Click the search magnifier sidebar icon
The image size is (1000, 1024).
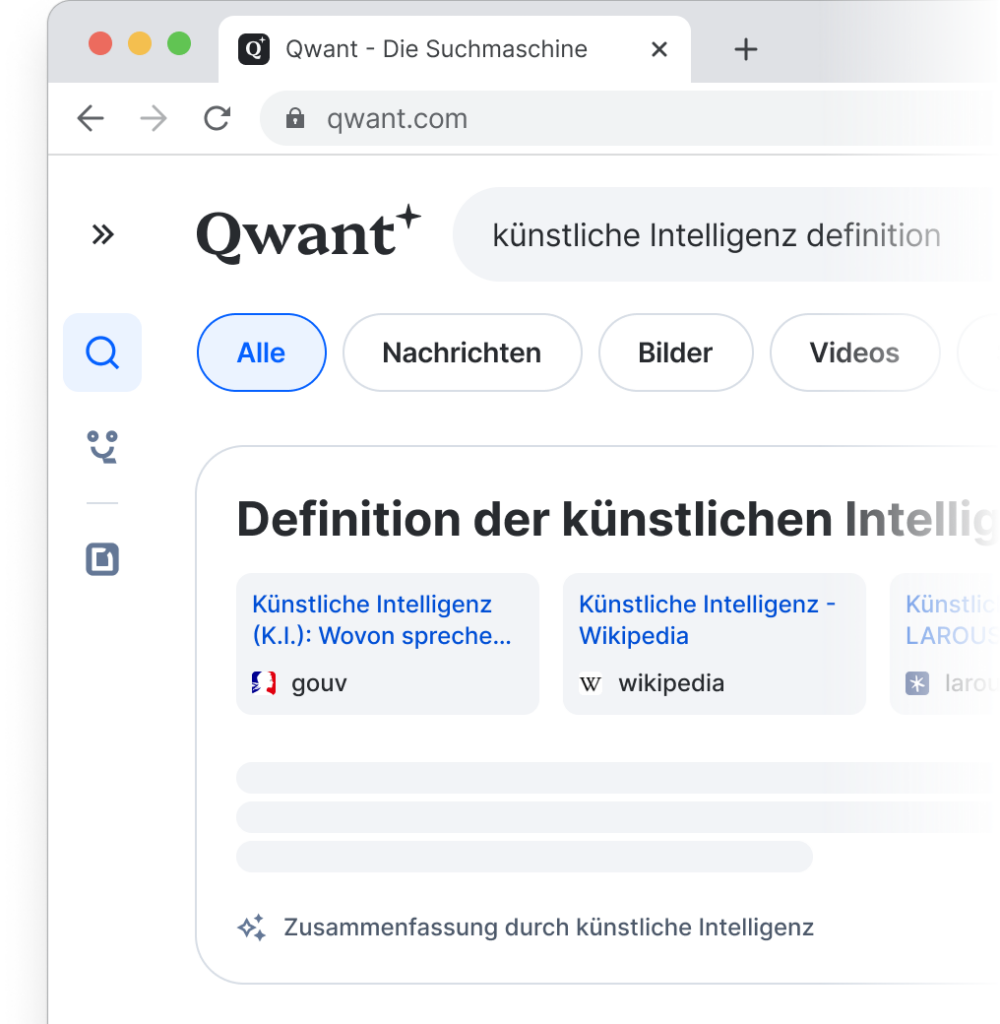coord(102,353)
